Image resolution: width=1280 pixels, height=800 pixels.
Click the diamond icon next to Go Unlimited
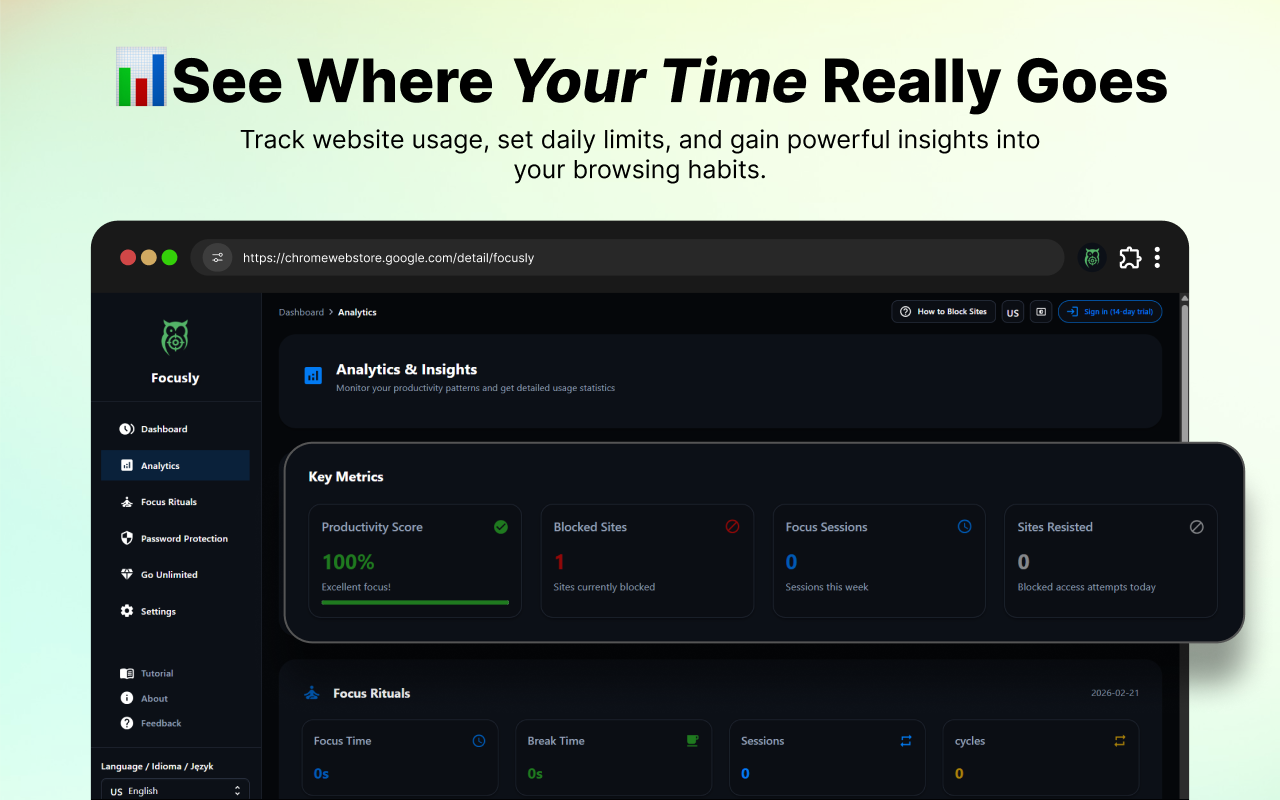(127, 575)
